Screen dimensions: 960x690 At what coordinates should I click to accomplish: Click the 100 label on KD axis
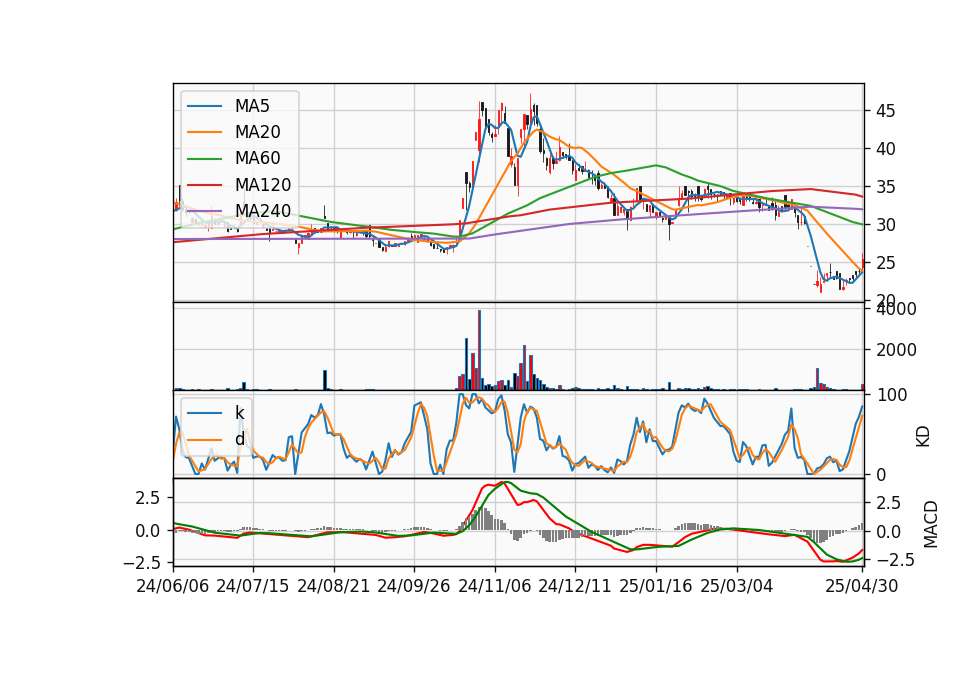click(891, 395)
